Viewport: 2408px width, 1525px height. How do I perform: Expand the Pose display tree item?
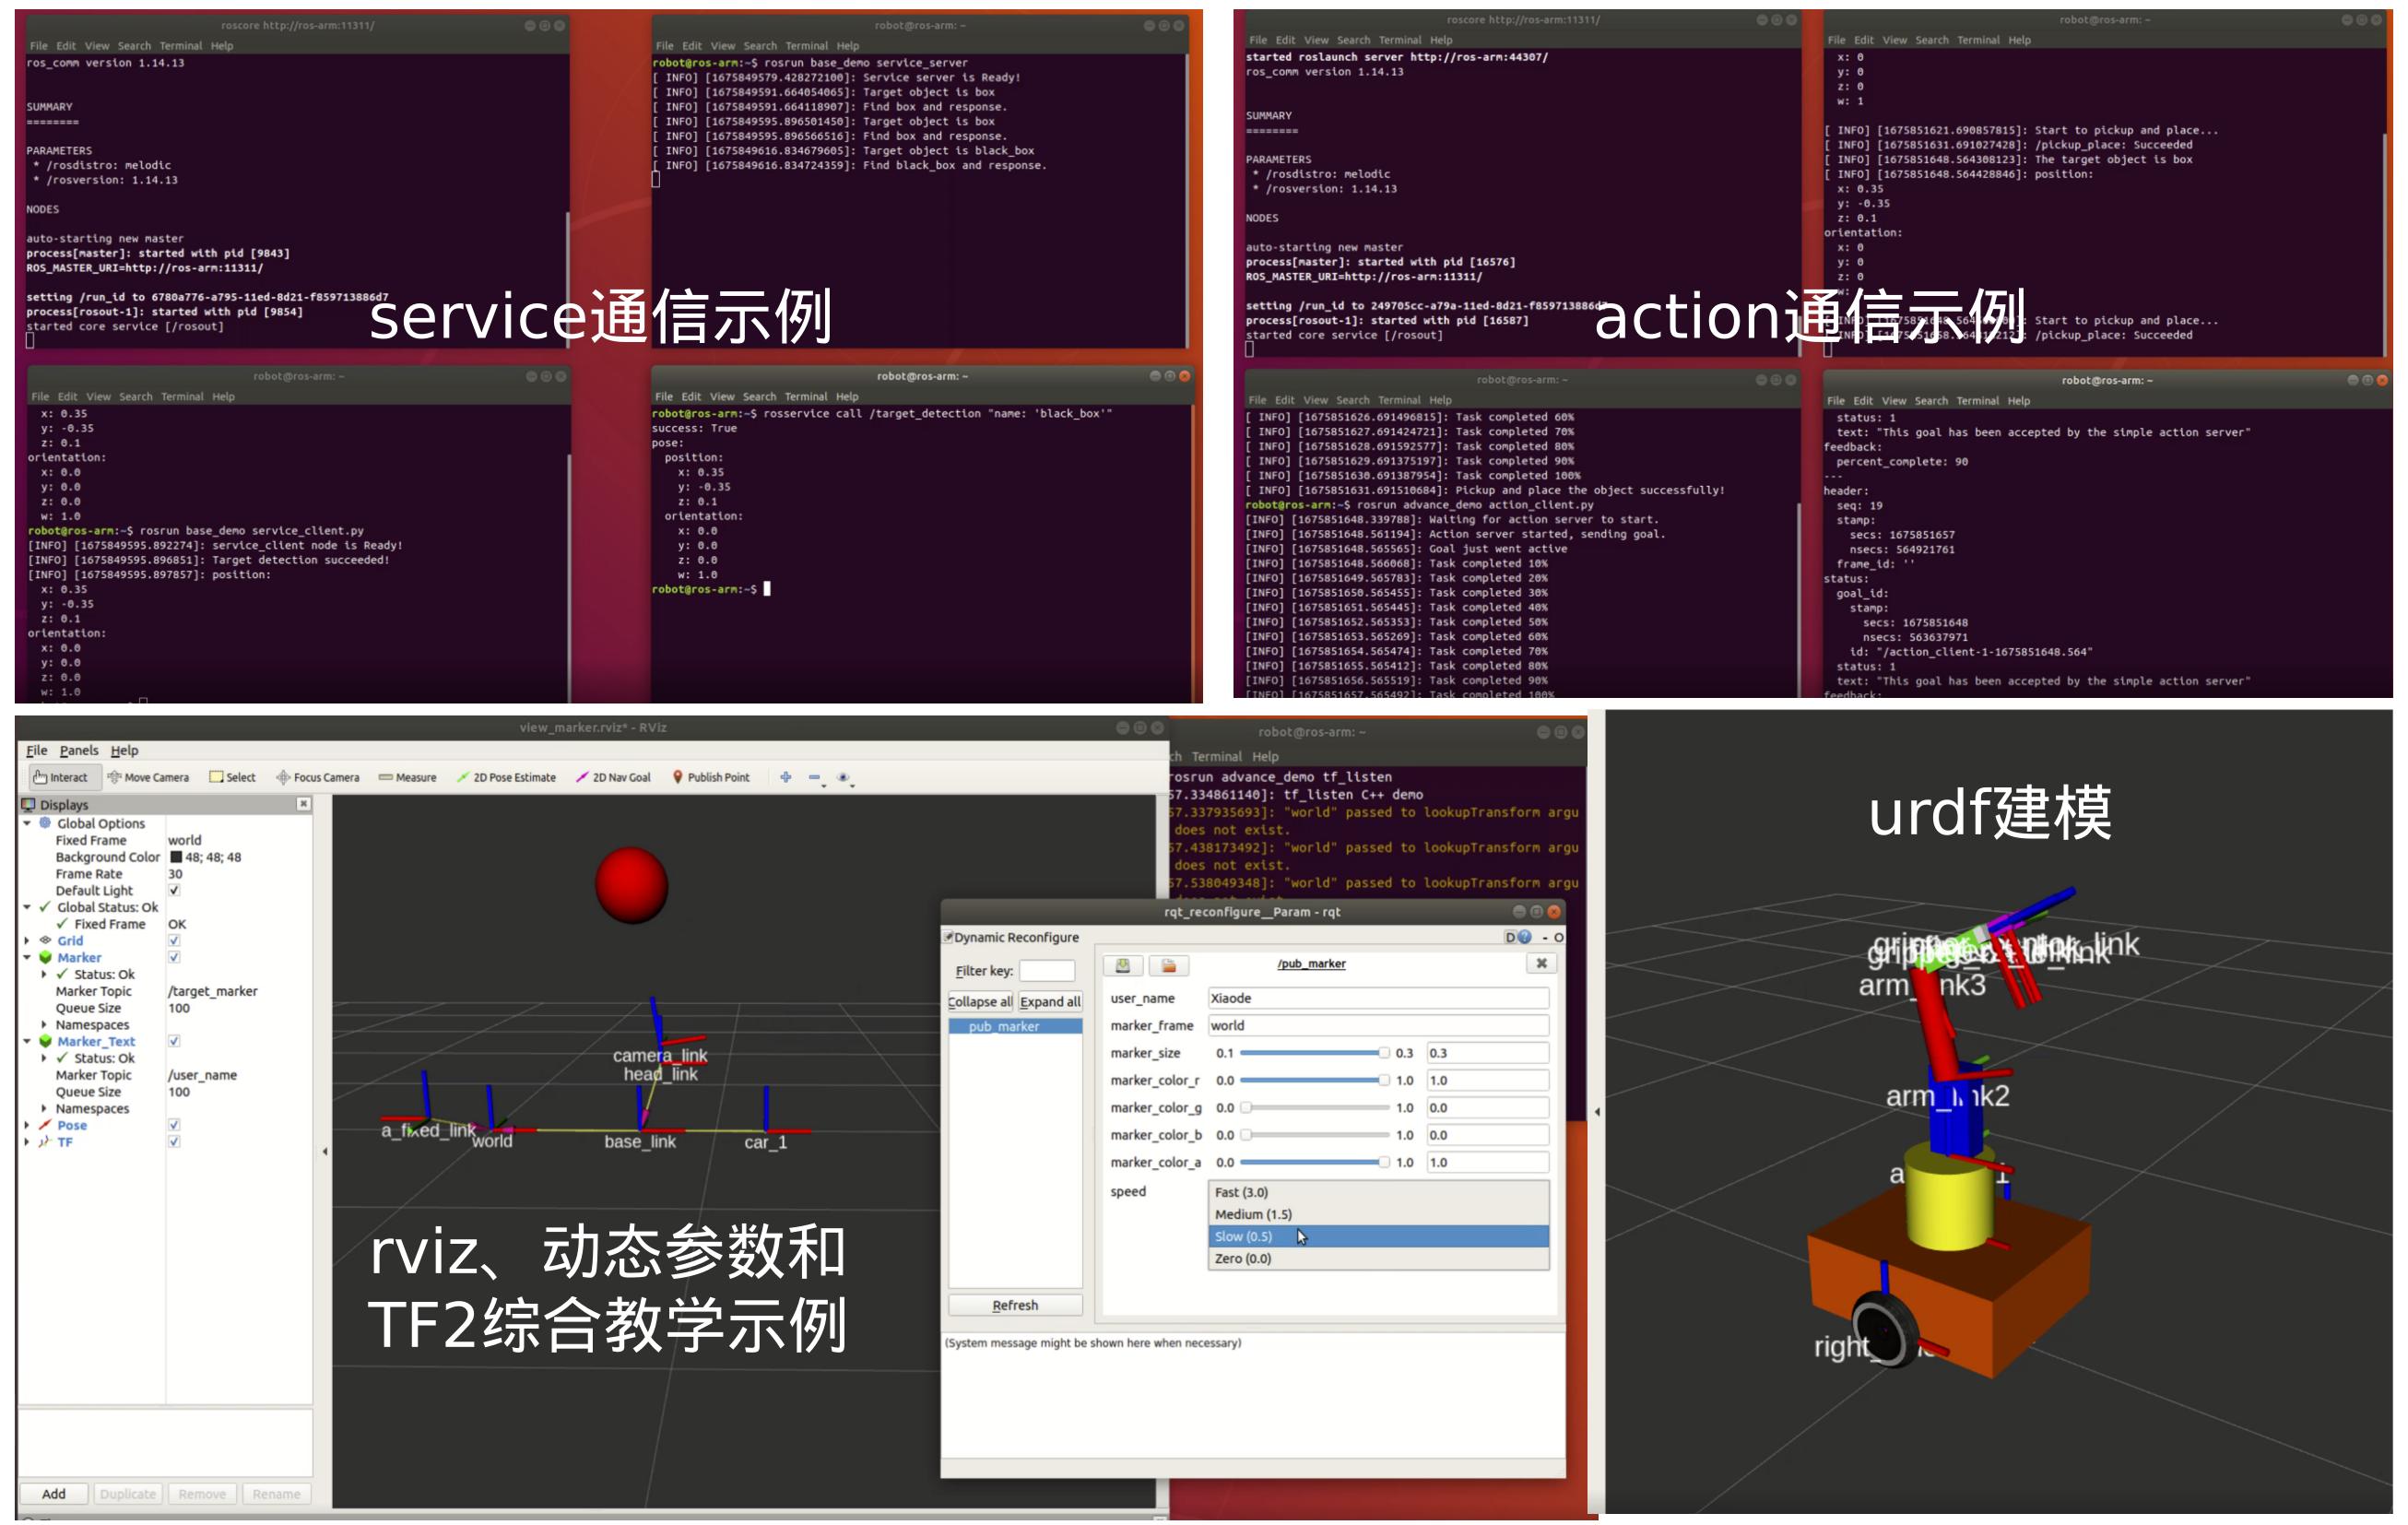point(27,1125)
